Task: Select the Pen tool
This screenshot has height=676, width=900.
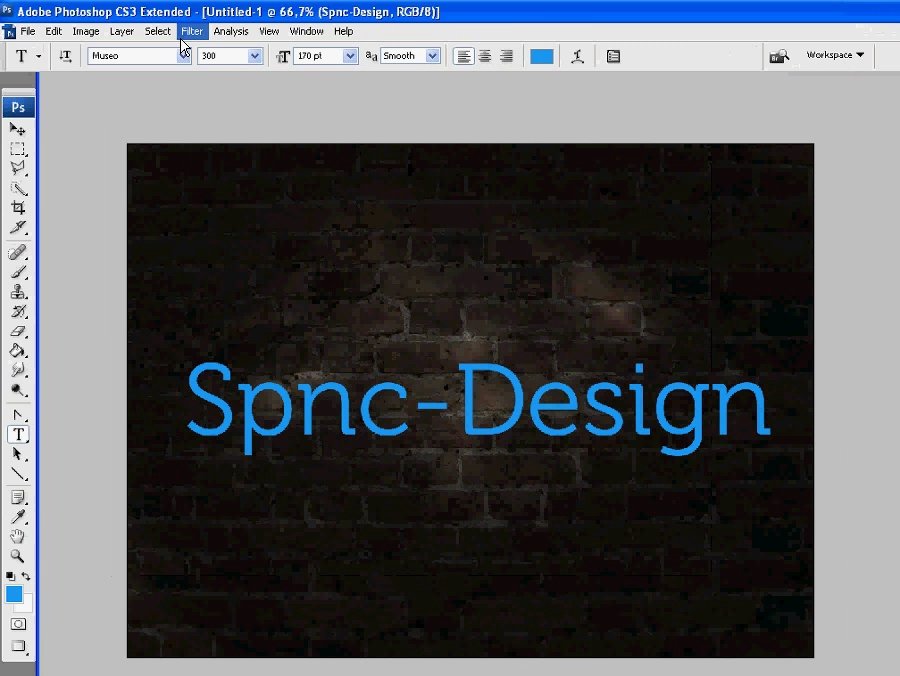Action: 18,415
